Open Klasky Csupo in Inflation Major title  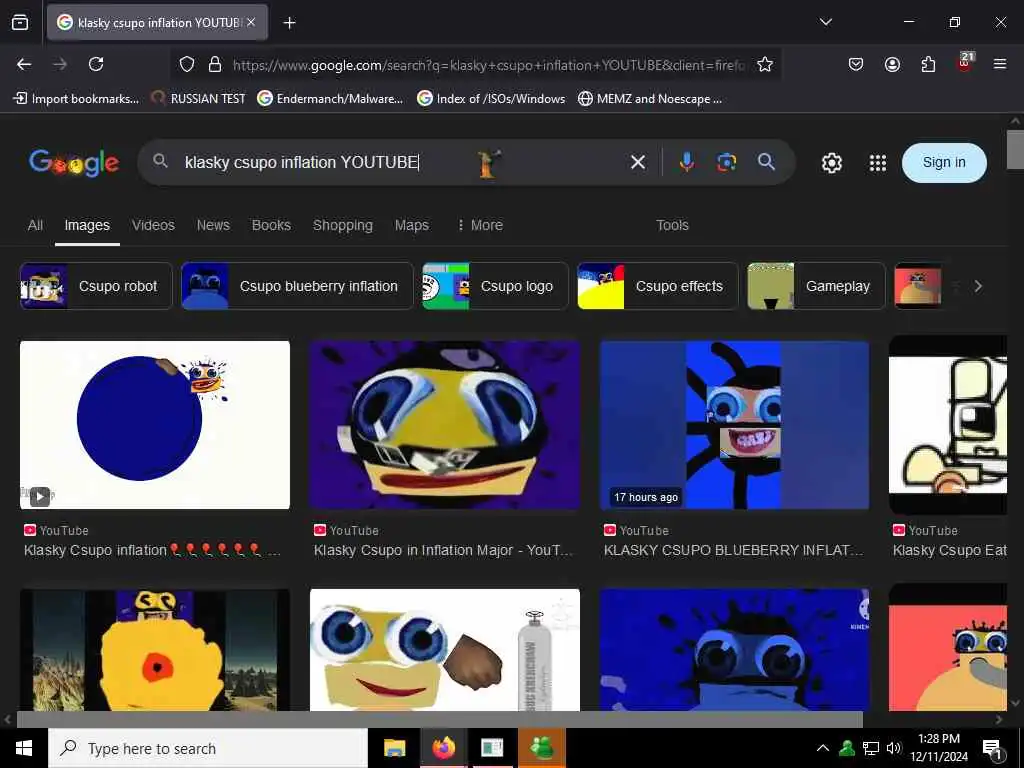click(443, 551)
